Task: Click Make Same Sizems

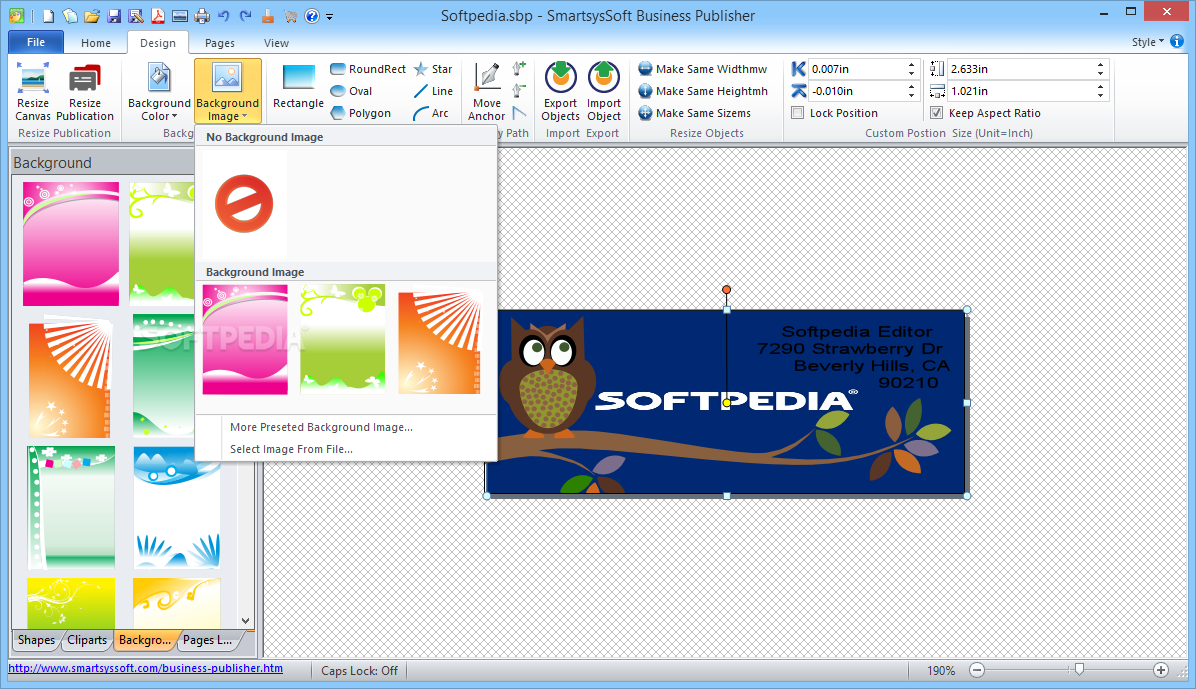Action: pos(694,113)
